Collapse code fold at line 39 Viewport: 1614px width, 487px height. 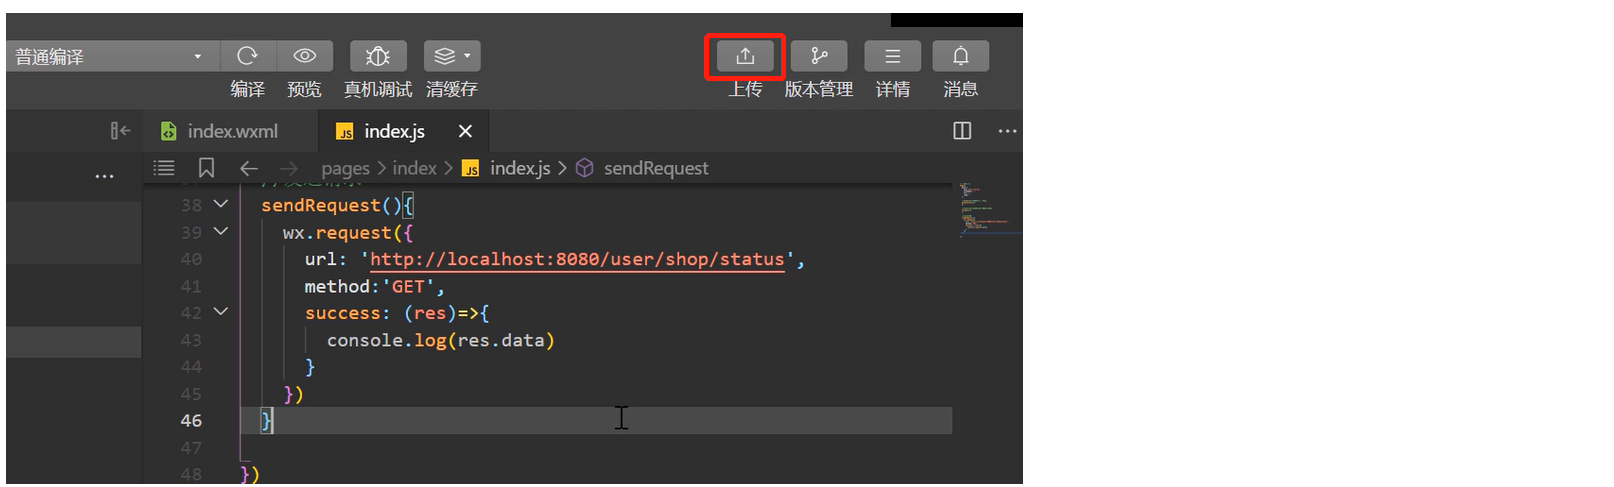(221, 231)
